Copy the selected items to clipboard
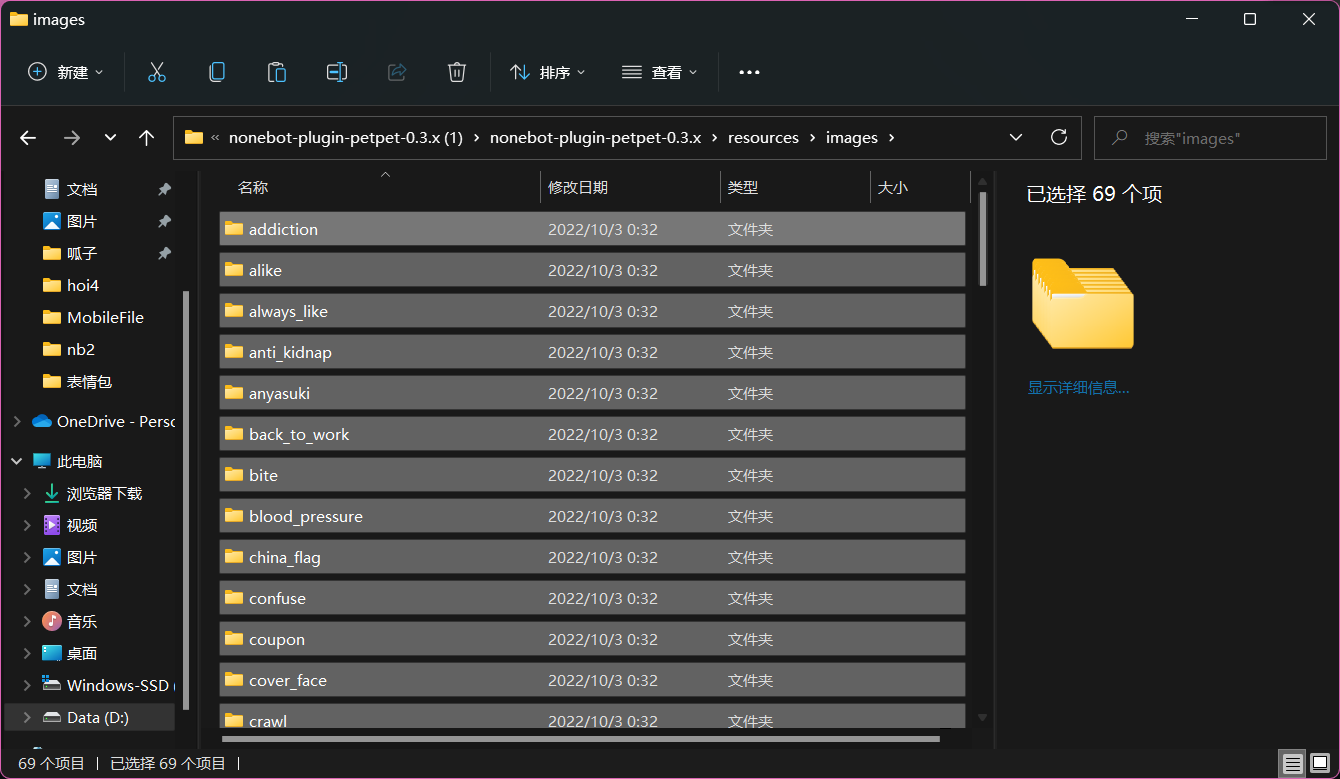Viewport: 1340px width, 779px height. point(216,71)
